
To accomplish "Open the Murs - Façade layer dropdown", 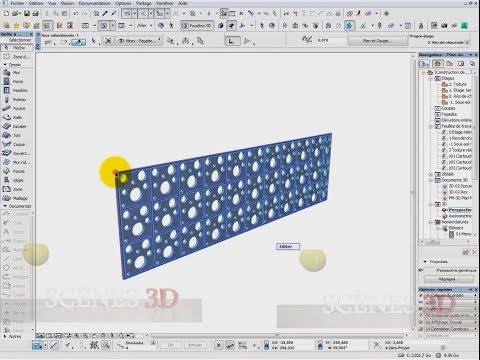I will (x=139, y=41).
